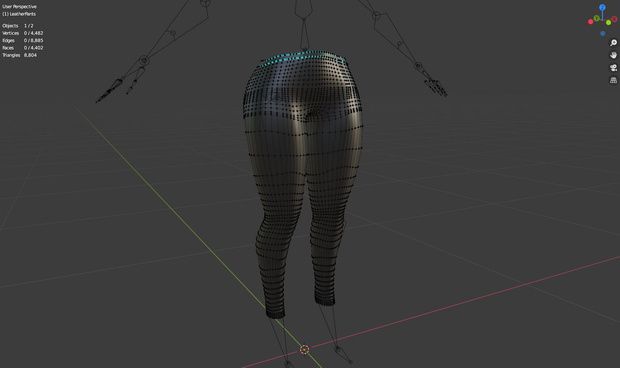Click the foot bone beside the red axis line
620x368 pixels.
(343, 354)
